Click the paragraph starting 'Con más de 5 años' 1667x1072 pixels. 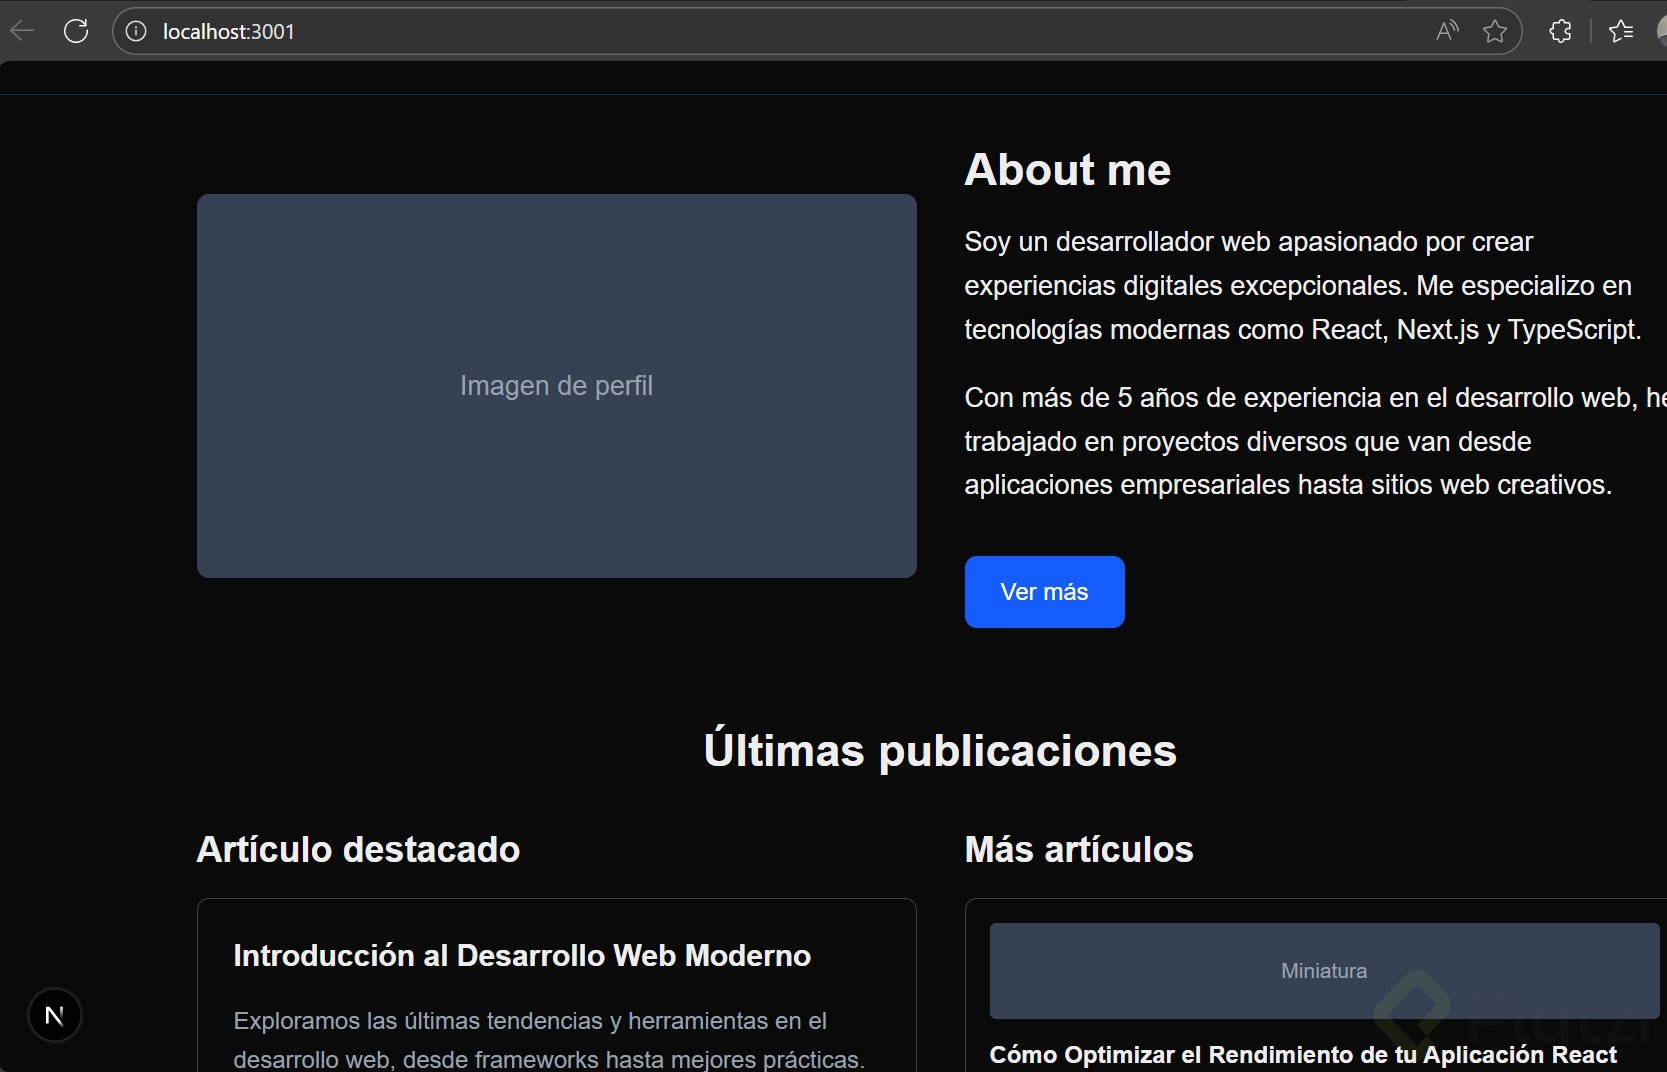1315,441
